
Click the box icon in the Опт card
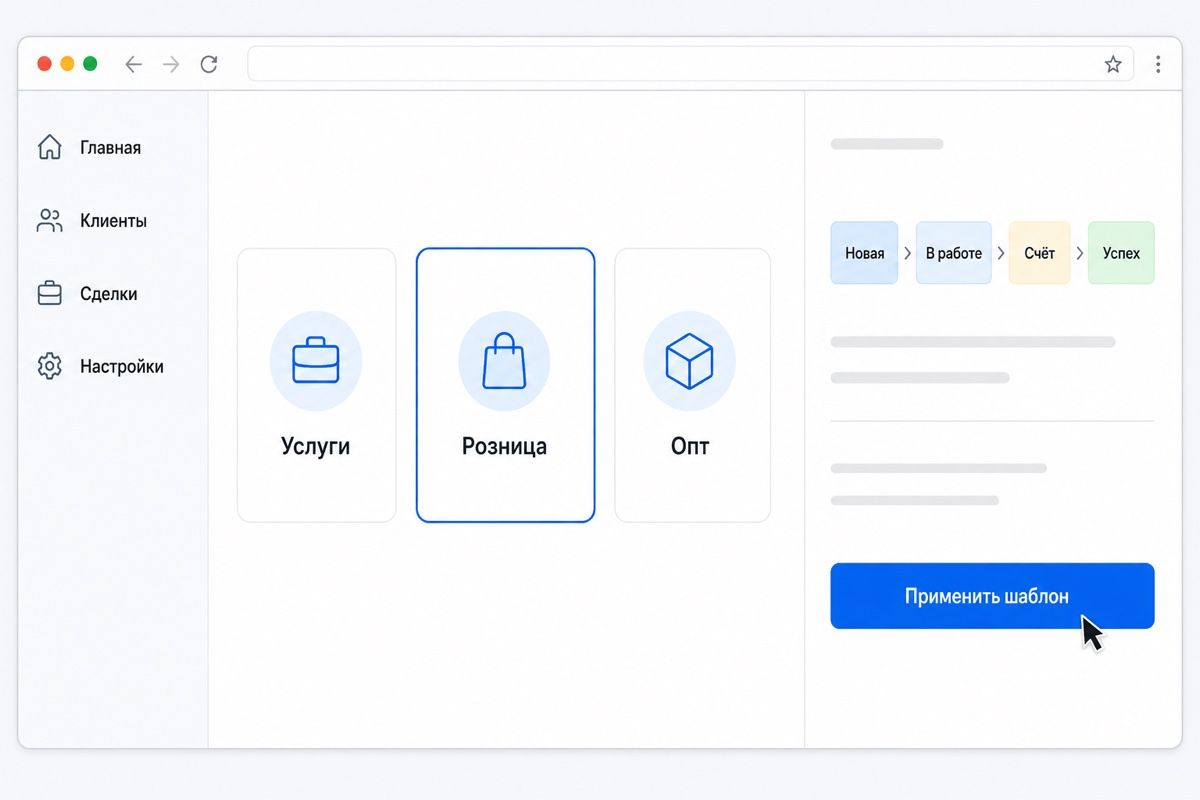[x=690, y=360]
